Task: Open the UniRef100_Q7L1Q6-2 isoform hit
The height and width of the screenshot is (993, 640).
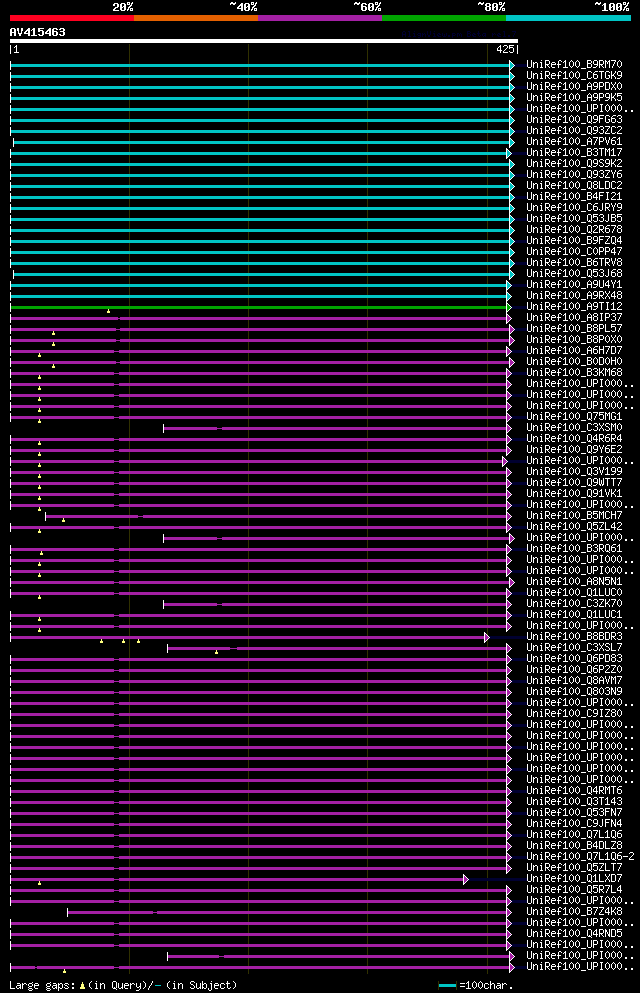Action: [x=580, y=856]
